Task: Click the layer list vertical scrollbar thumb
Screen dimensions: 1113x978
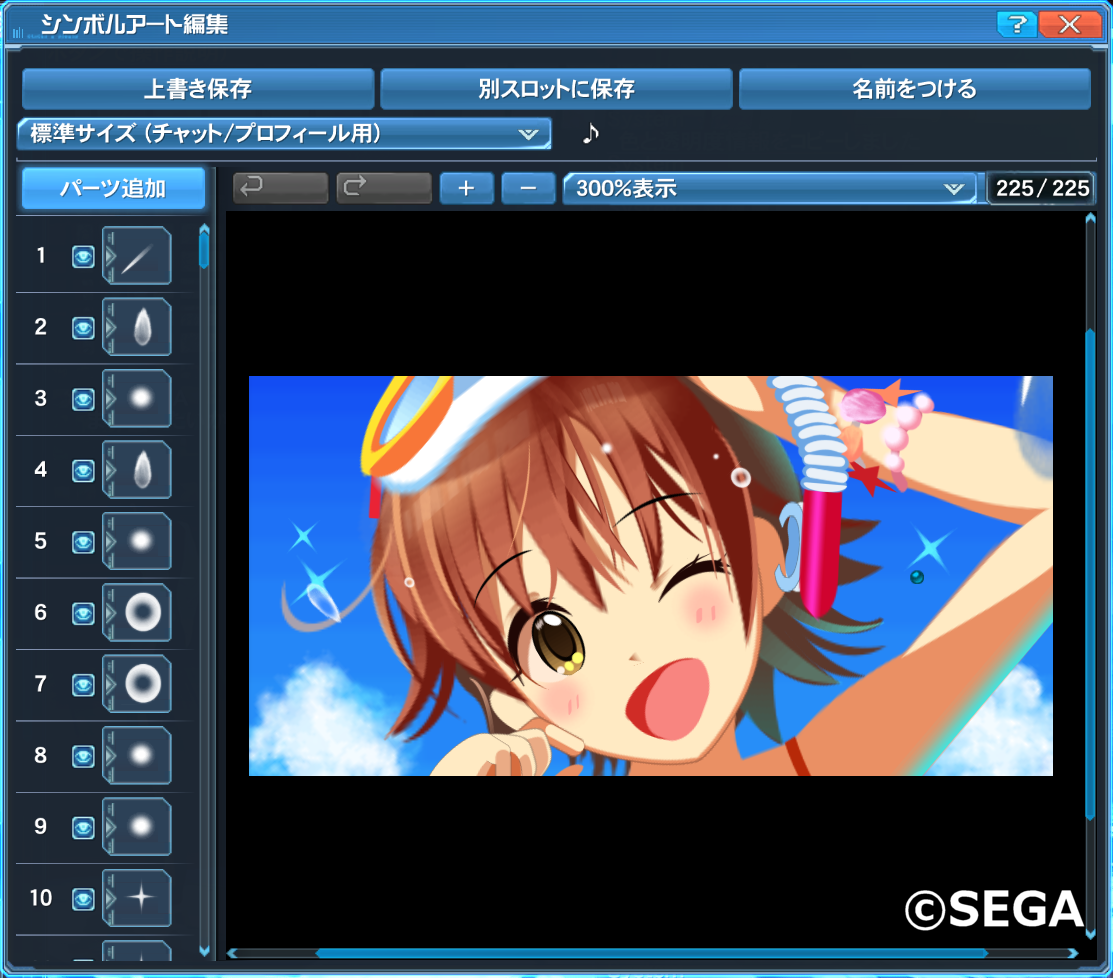Action: 204,251
